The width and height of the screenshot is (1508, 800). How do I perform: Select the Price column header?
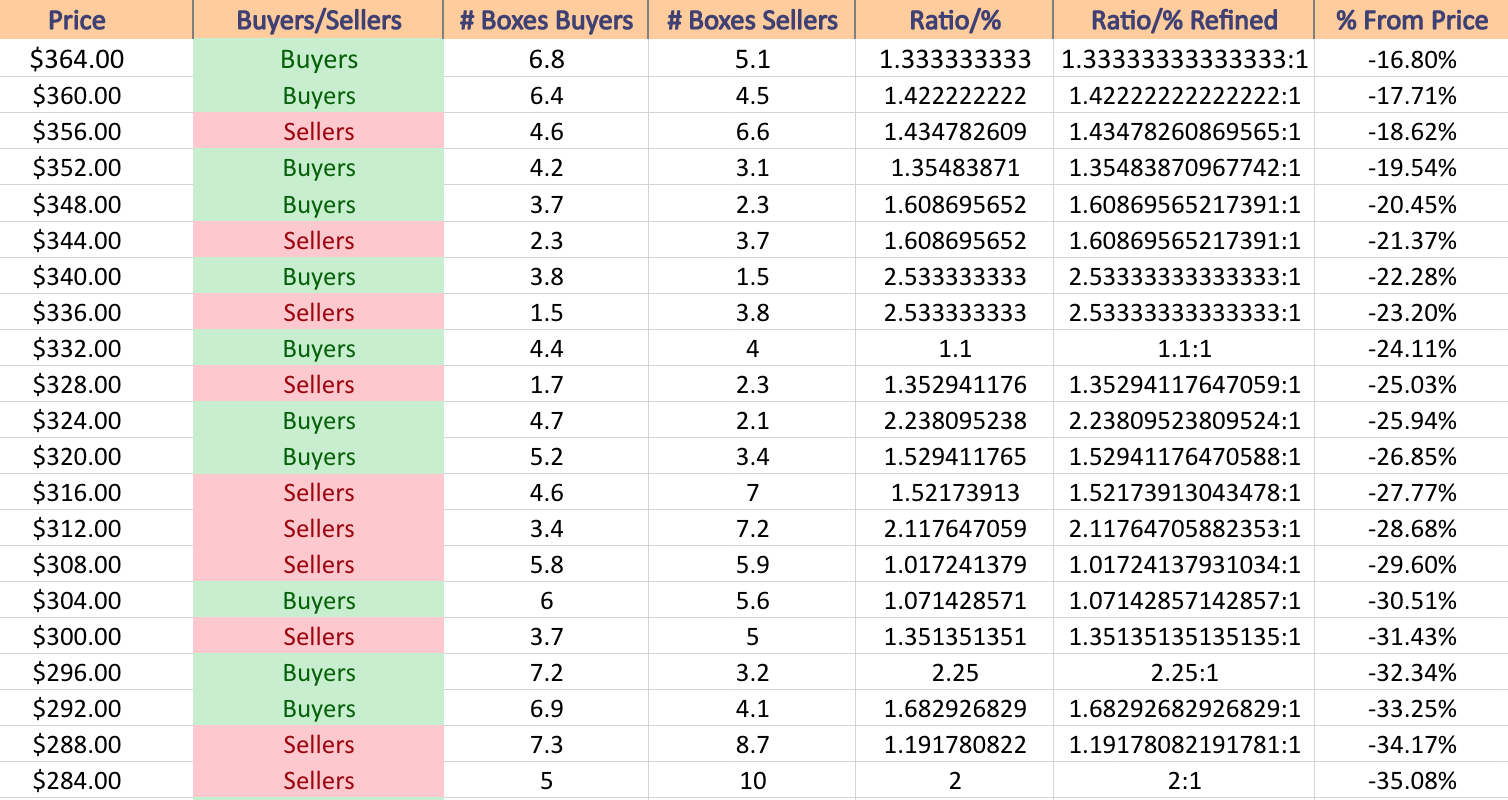click(x=96, y=20)
